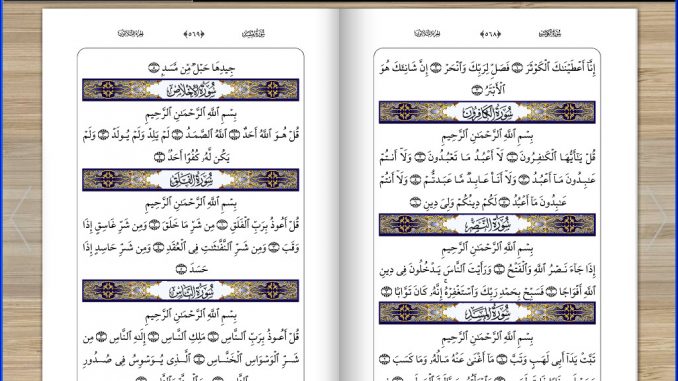Image resolution: width=678 pixels, height=381 pixels.
Task: Click page number 568 at top
Action: click(490, 34)
